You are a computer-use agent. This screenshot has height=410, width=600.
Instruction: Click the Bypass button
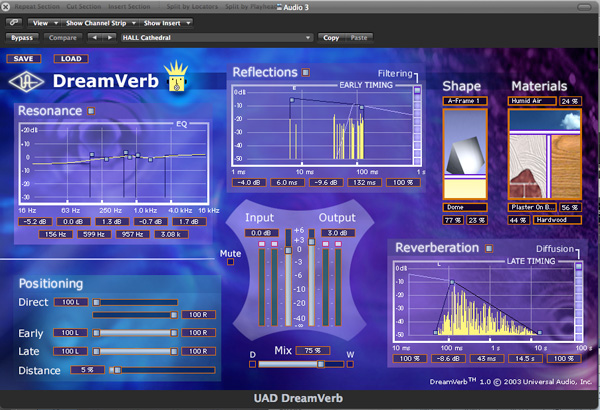[22, 38]
